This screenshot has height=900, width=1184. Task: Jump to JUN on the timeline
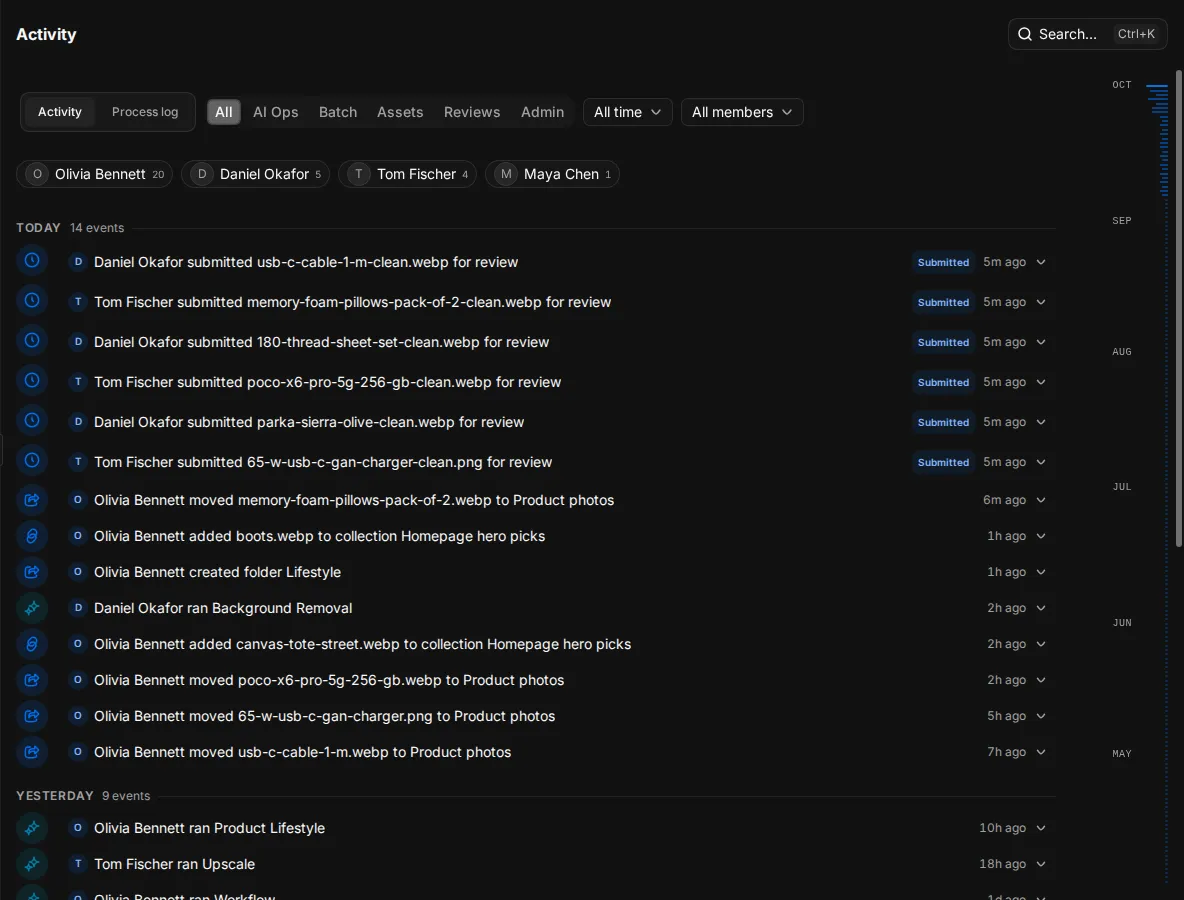pyautogui.click(x=1121, y=623)
